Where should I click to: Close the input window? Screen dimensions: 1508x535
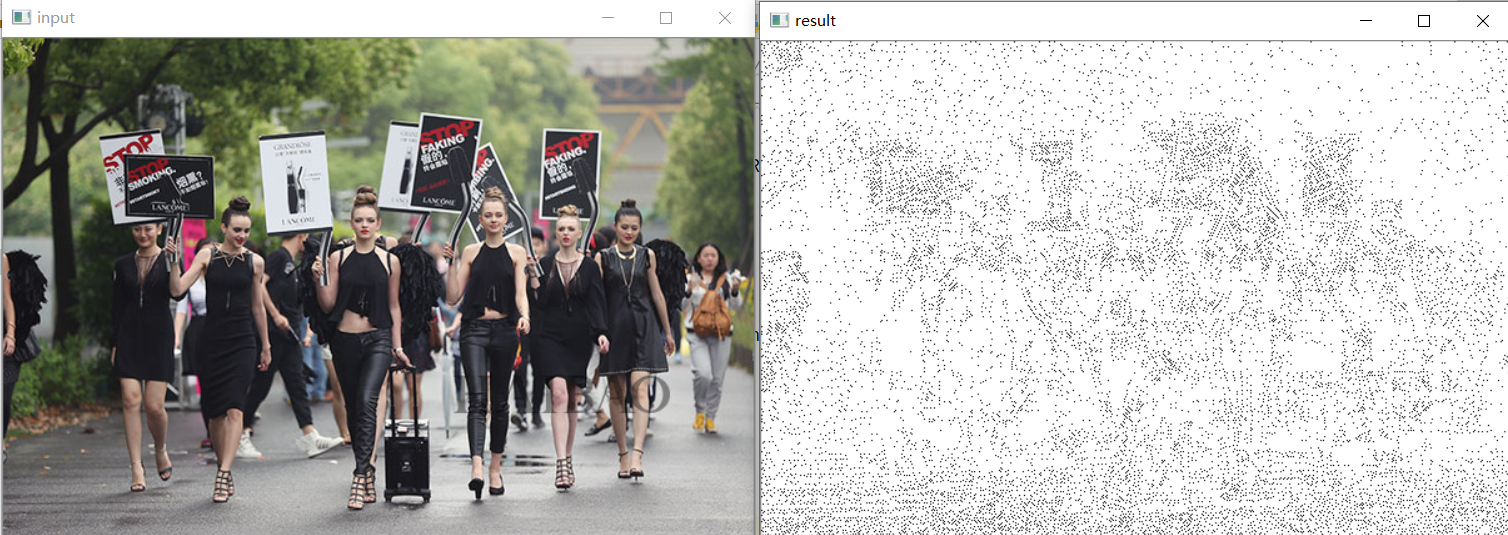[x=725, y=18]
